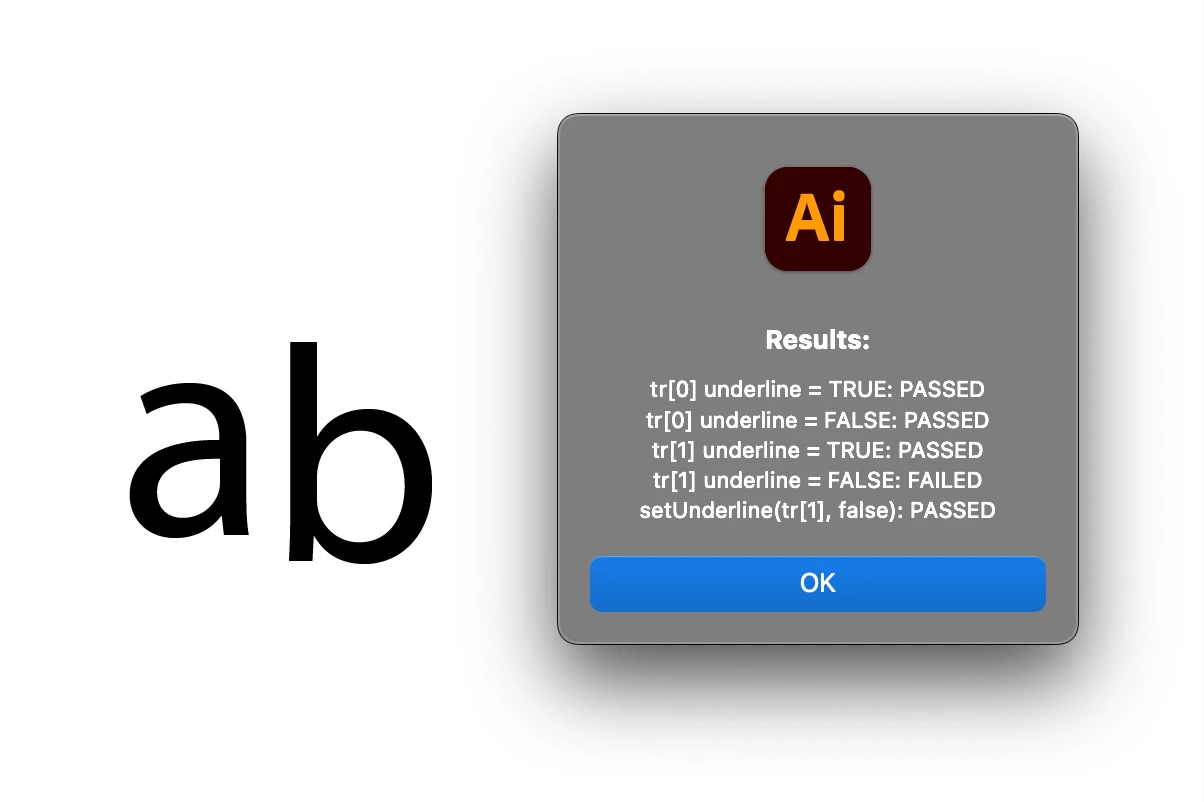
Task: Click 'tr[1] underline = TRUE: PASSED' line
Action: [817, 450]
